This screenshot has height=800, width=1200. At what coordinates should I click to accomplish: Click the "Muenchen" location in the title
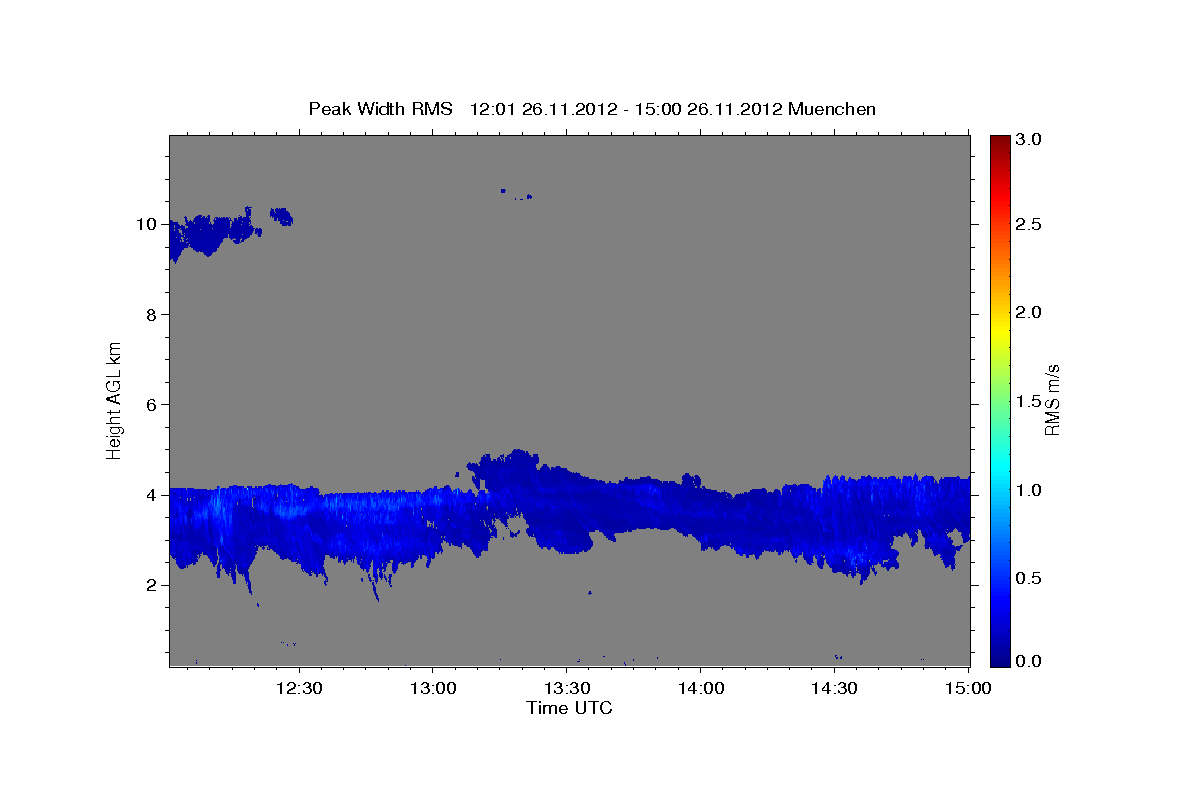[x=832, y=108]
